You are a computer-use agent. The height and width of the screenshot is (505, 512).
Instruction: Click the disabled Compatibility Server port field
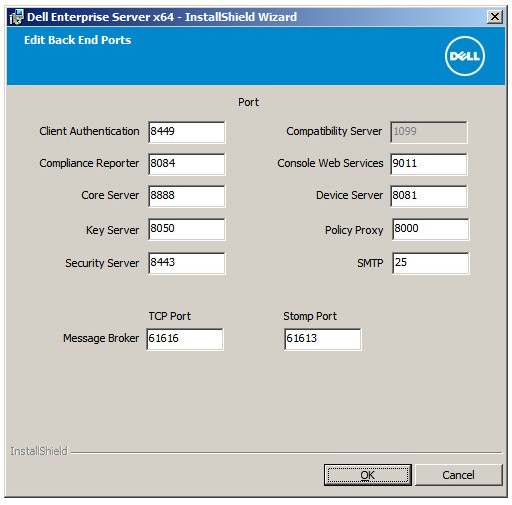click(429, 132)
